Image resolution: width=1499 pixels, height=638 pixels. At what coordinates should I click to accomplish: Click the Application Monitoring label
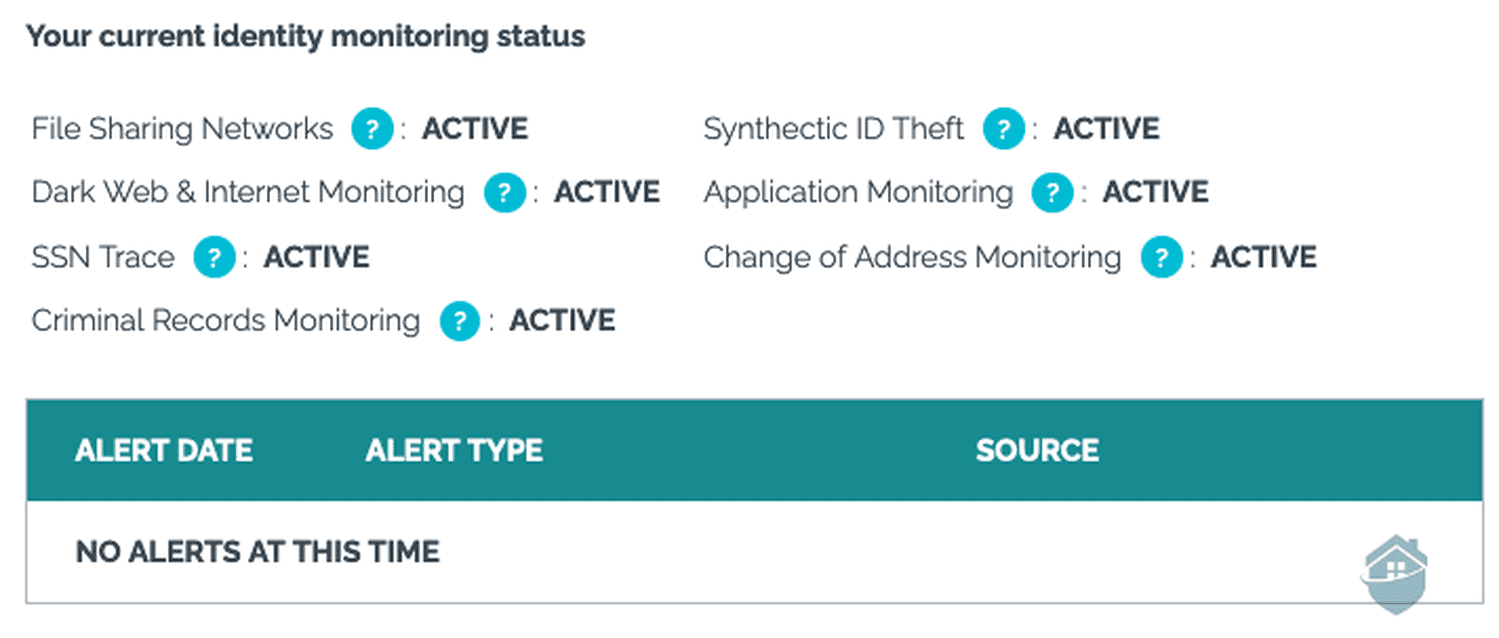pyautogui.click(x=858, y=192)
